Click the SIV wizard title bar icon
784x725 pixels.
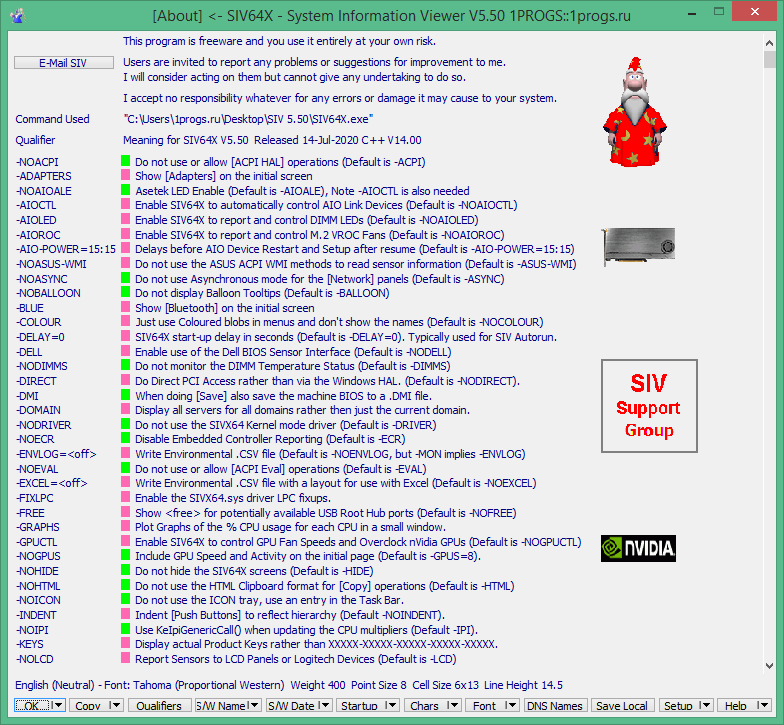click(18, 16)
